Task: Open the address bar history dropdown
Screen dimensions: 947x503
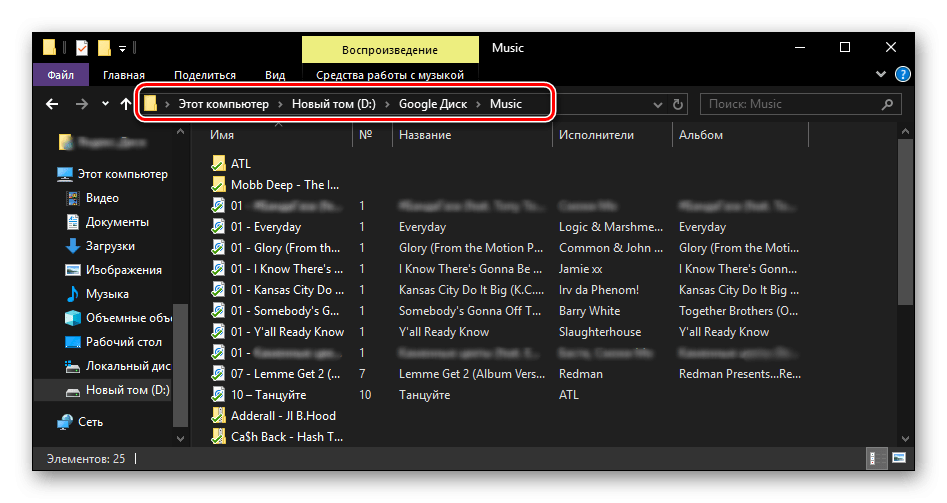Action: click(657, 104)
